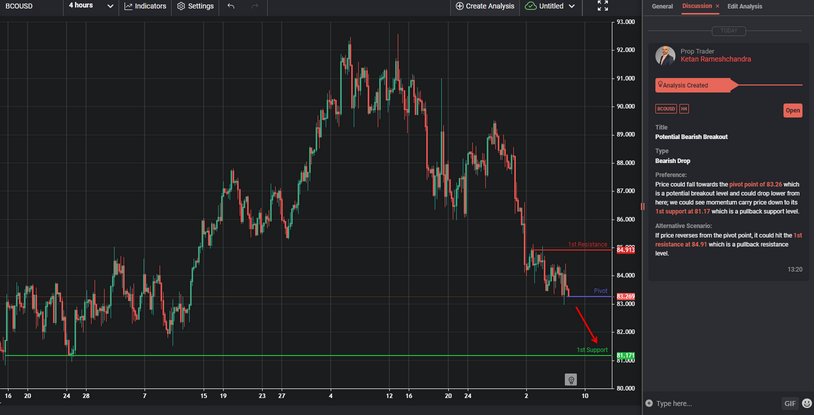
Task: Click the Potential Bearish Breakout title
Action: pyautogui.click(x=691, y=137)
